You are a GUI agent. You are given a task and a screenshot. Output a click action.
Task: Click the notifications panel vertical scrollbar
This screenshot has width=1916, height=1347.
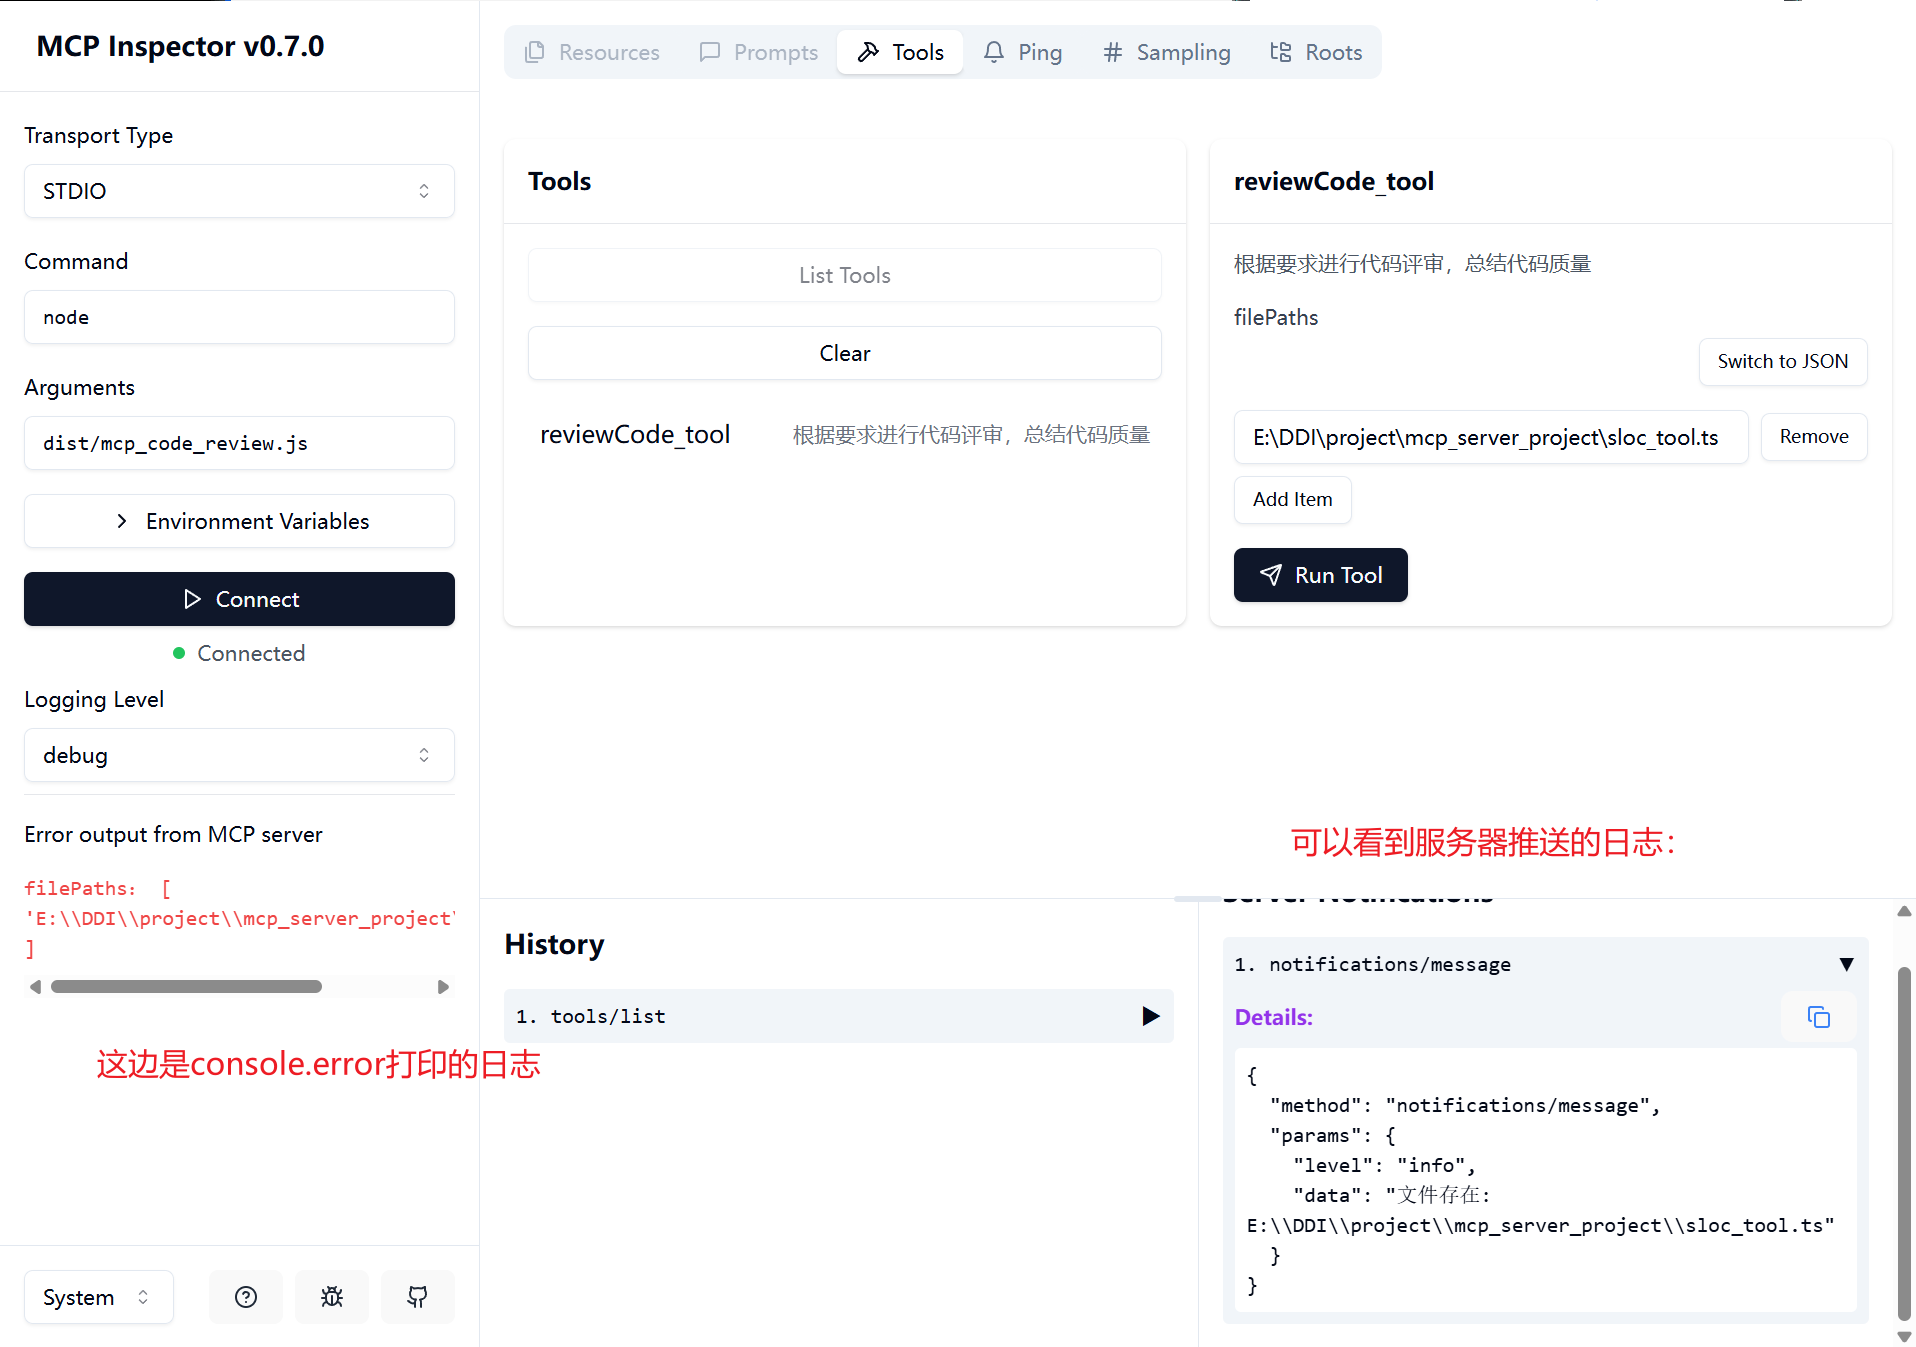pyautogui.click(x=1904, y=1143)
